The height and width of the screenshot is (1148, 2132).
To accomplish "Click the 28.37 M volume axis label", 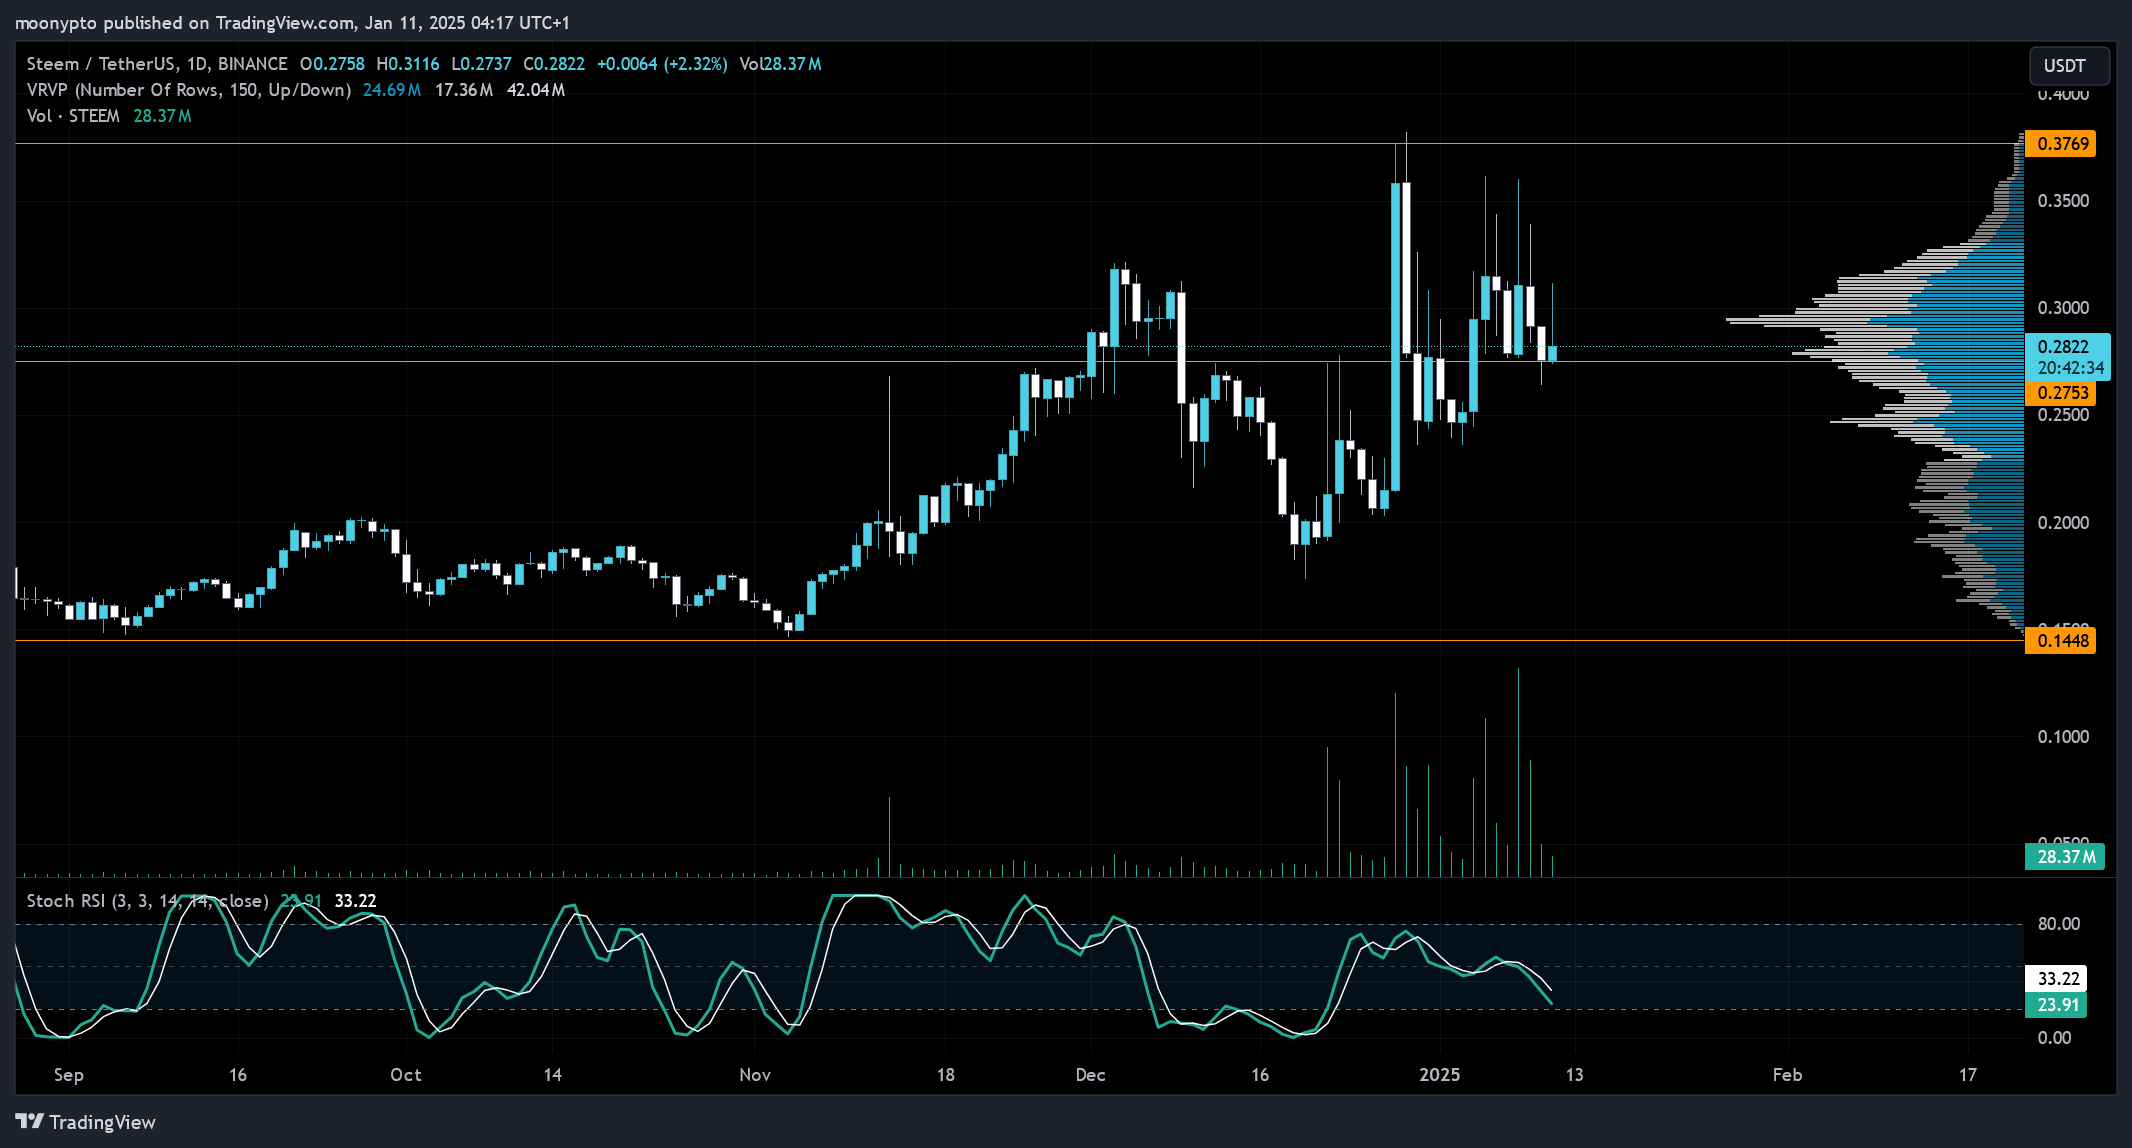I will click(2066, 857).
